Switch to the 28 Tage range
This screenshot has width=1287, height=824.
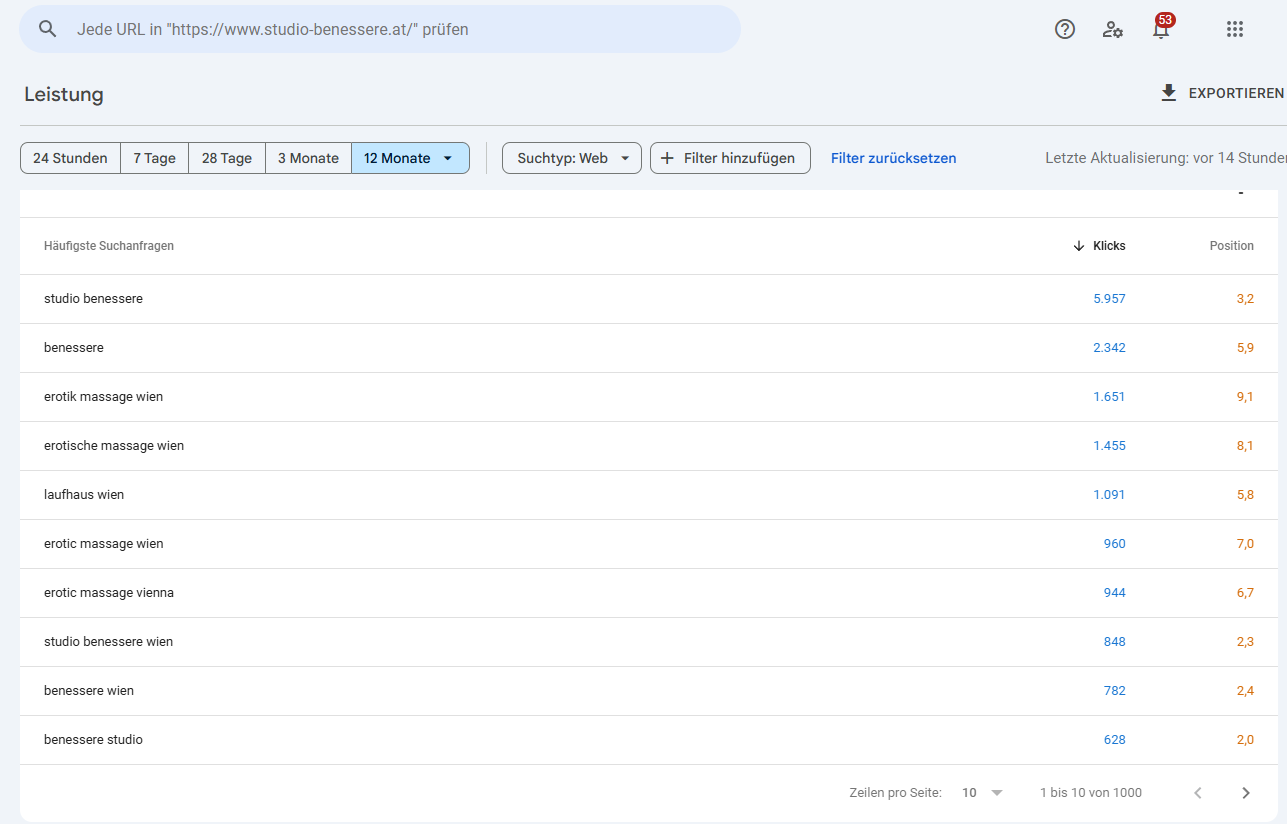[226, 158]
